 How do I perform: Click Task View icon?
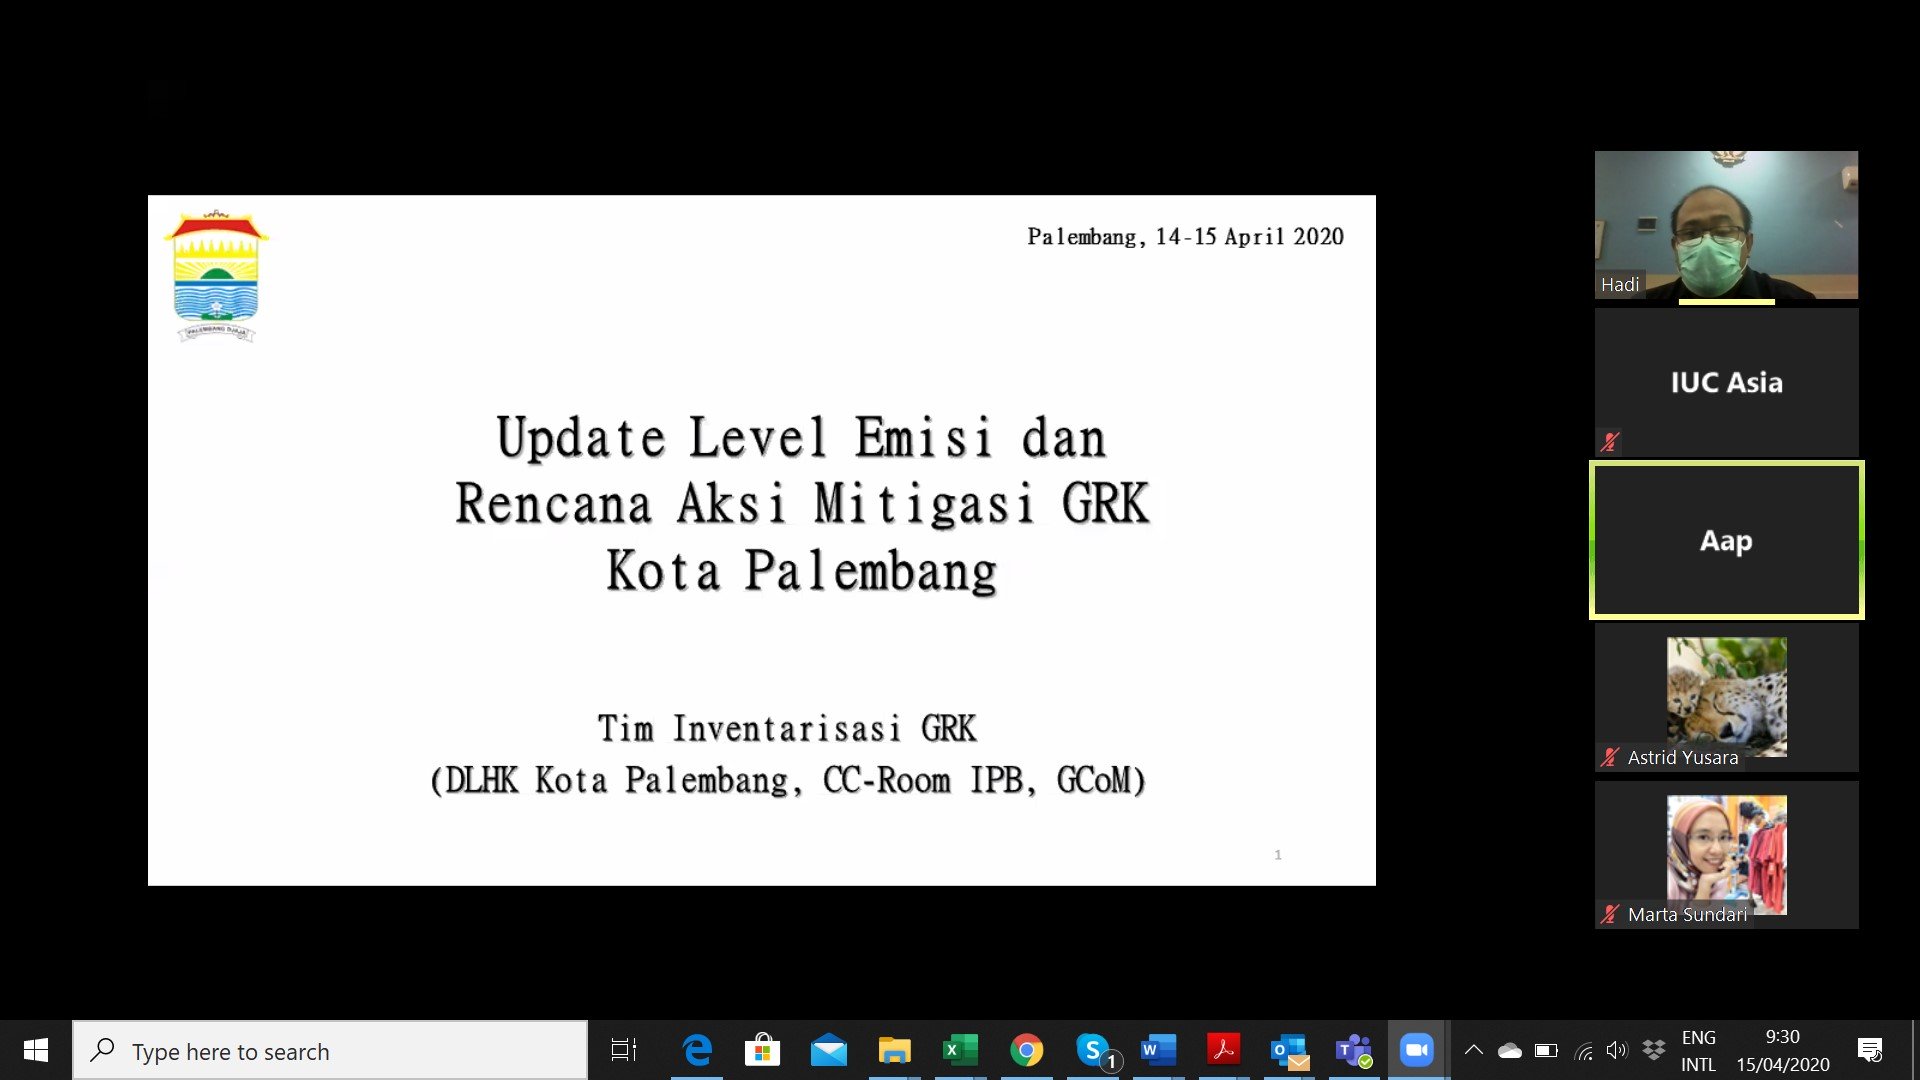(624, 1050)
